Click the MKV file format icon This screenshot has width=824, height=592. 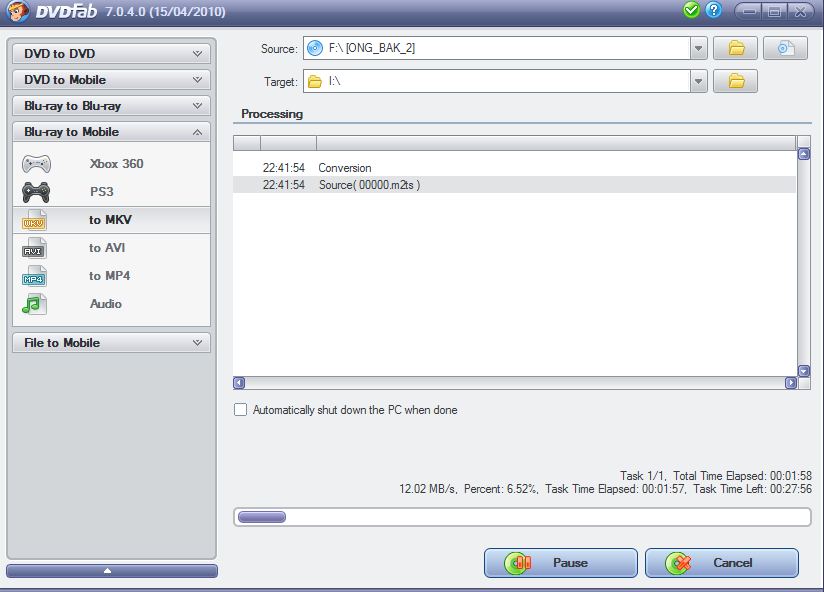coord(34,220)
